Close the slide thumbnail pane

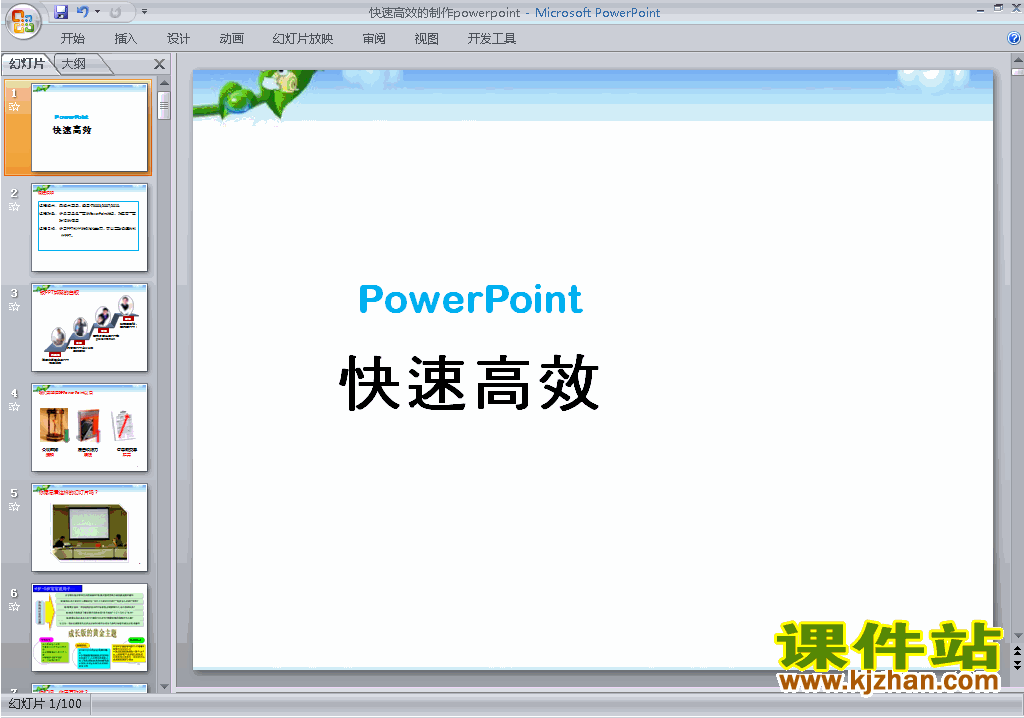(159, 63)
